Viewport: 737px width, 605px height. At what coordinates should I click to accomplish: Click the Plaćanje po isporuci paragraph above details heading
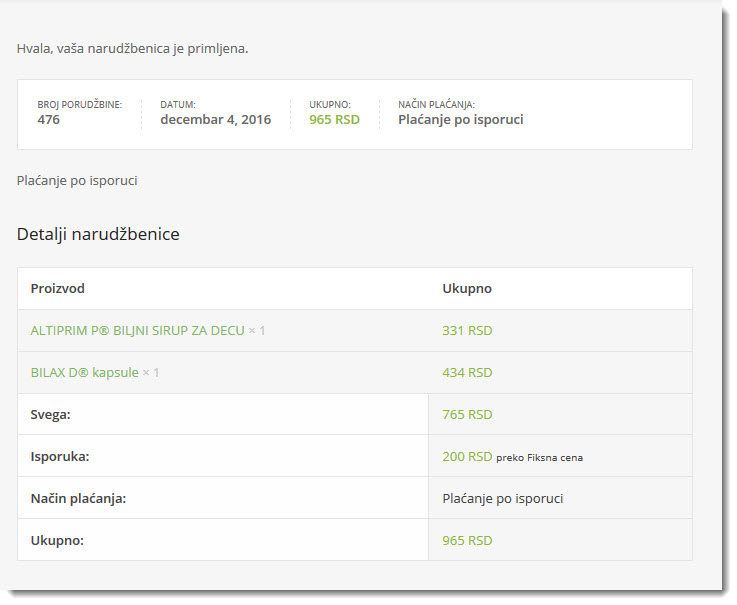(x=77, y=181)
